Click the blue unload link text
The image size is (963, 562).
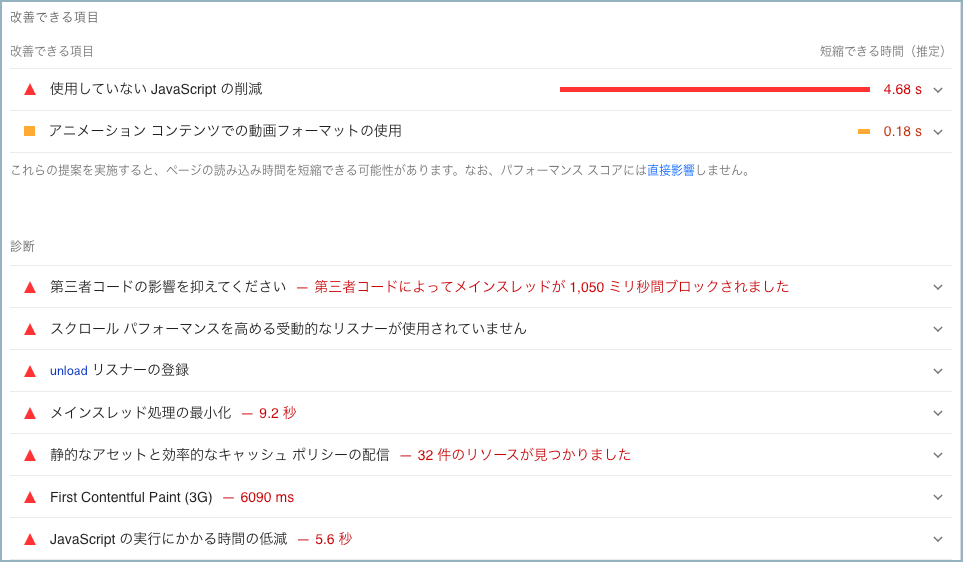pos(69,371)
